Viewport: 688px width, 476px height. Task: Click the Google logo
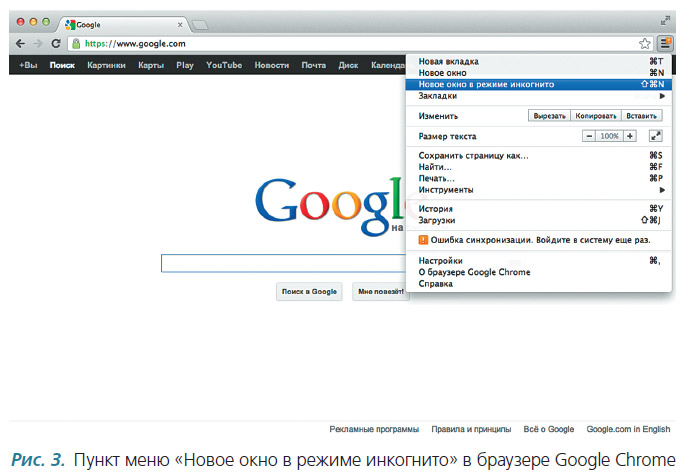[x=330, y=205]
